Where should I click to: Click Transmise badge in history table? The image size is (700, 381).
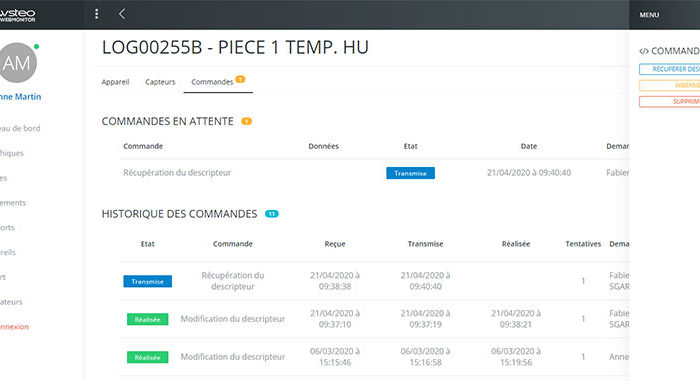click(147, 281)
